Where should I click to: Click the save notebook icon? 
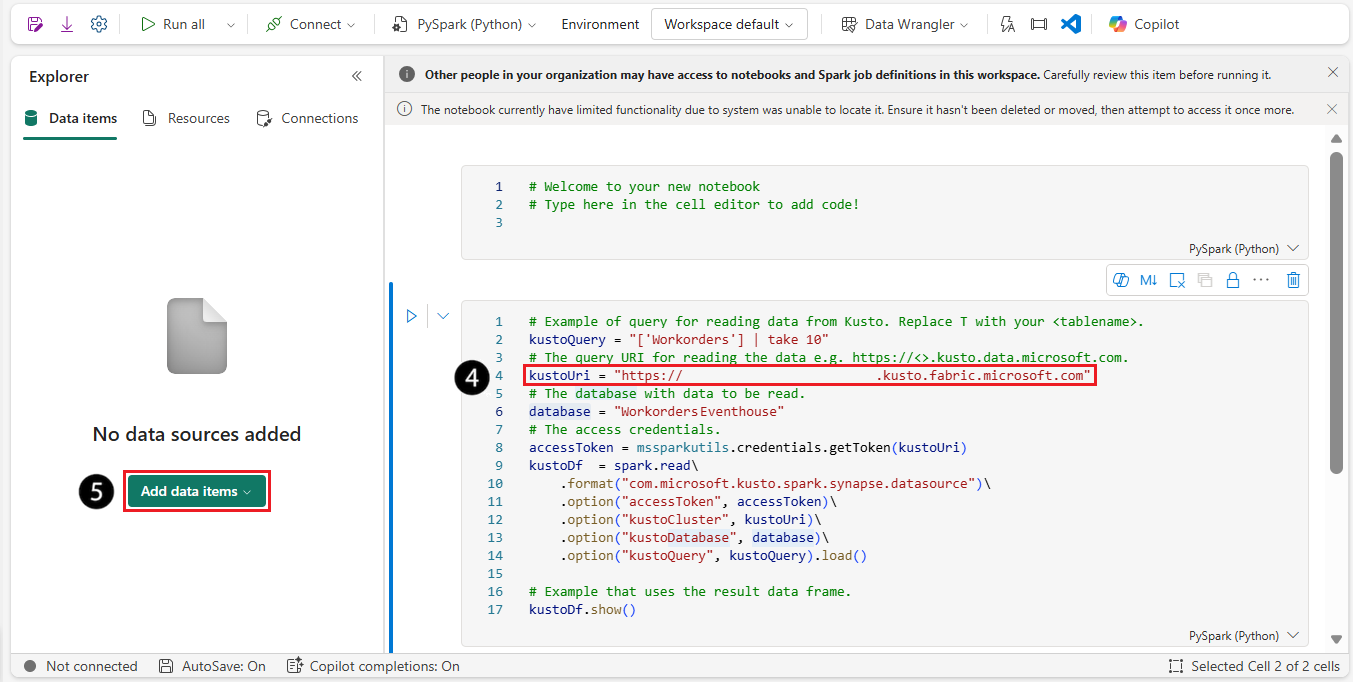coord(35,24)
